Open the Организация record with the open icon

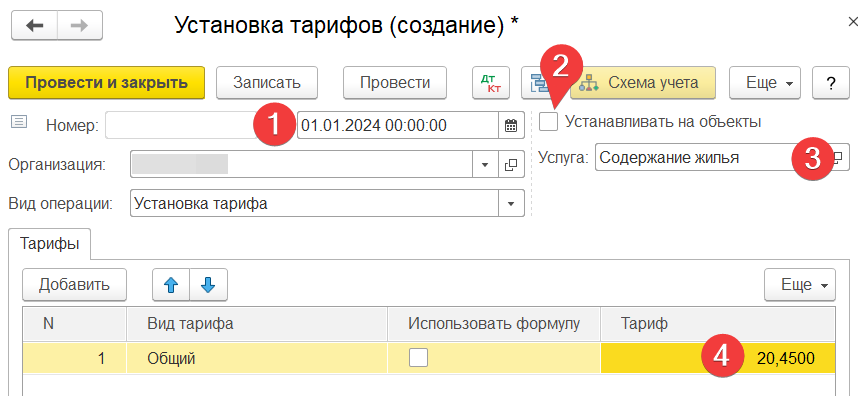tap(511, 165)
